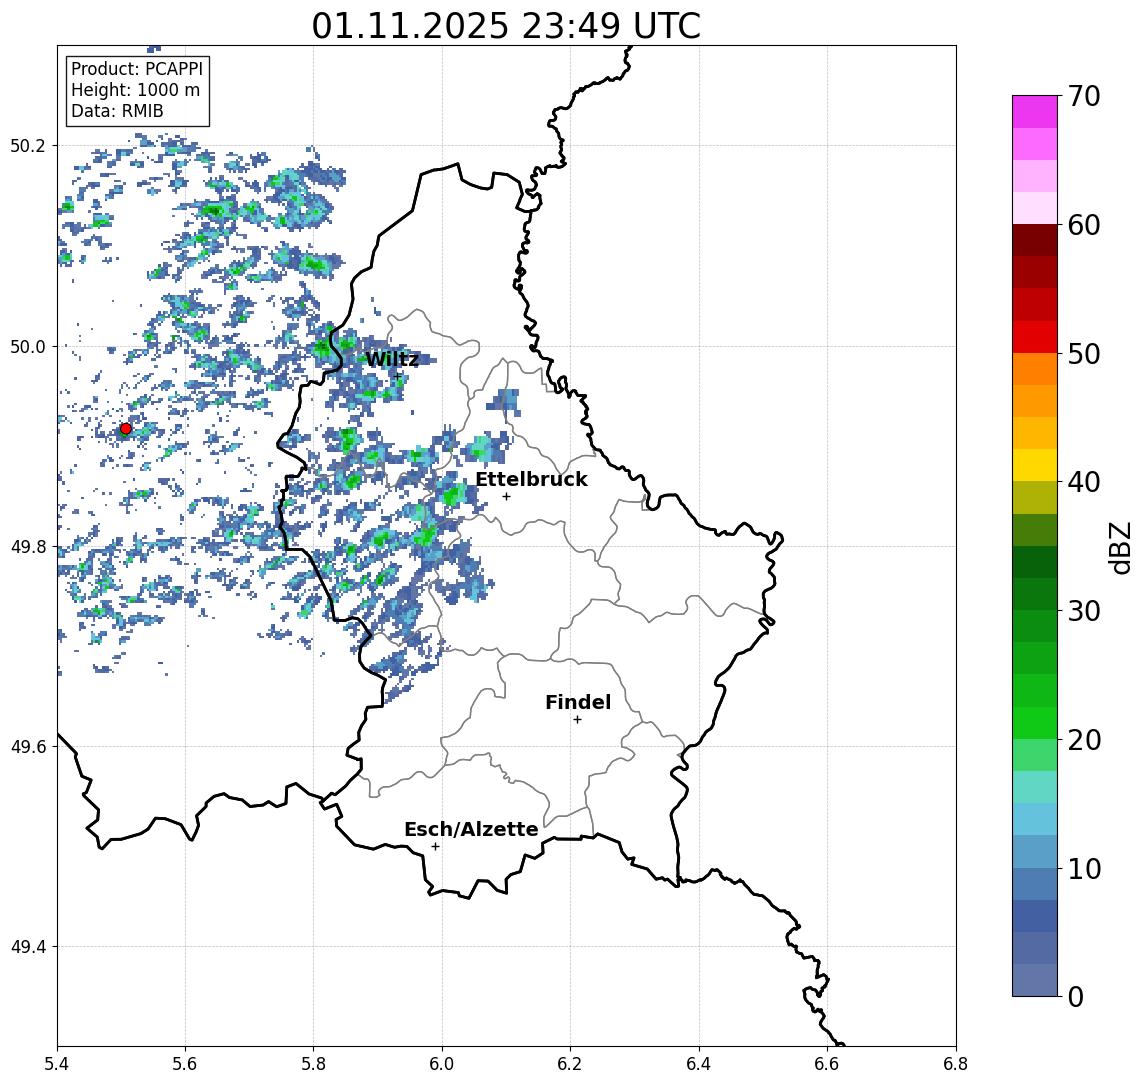Click the colorbar tick label 60
Image resolution: width=1145 pixels, height=1084 pixels.
point(1084,226)
